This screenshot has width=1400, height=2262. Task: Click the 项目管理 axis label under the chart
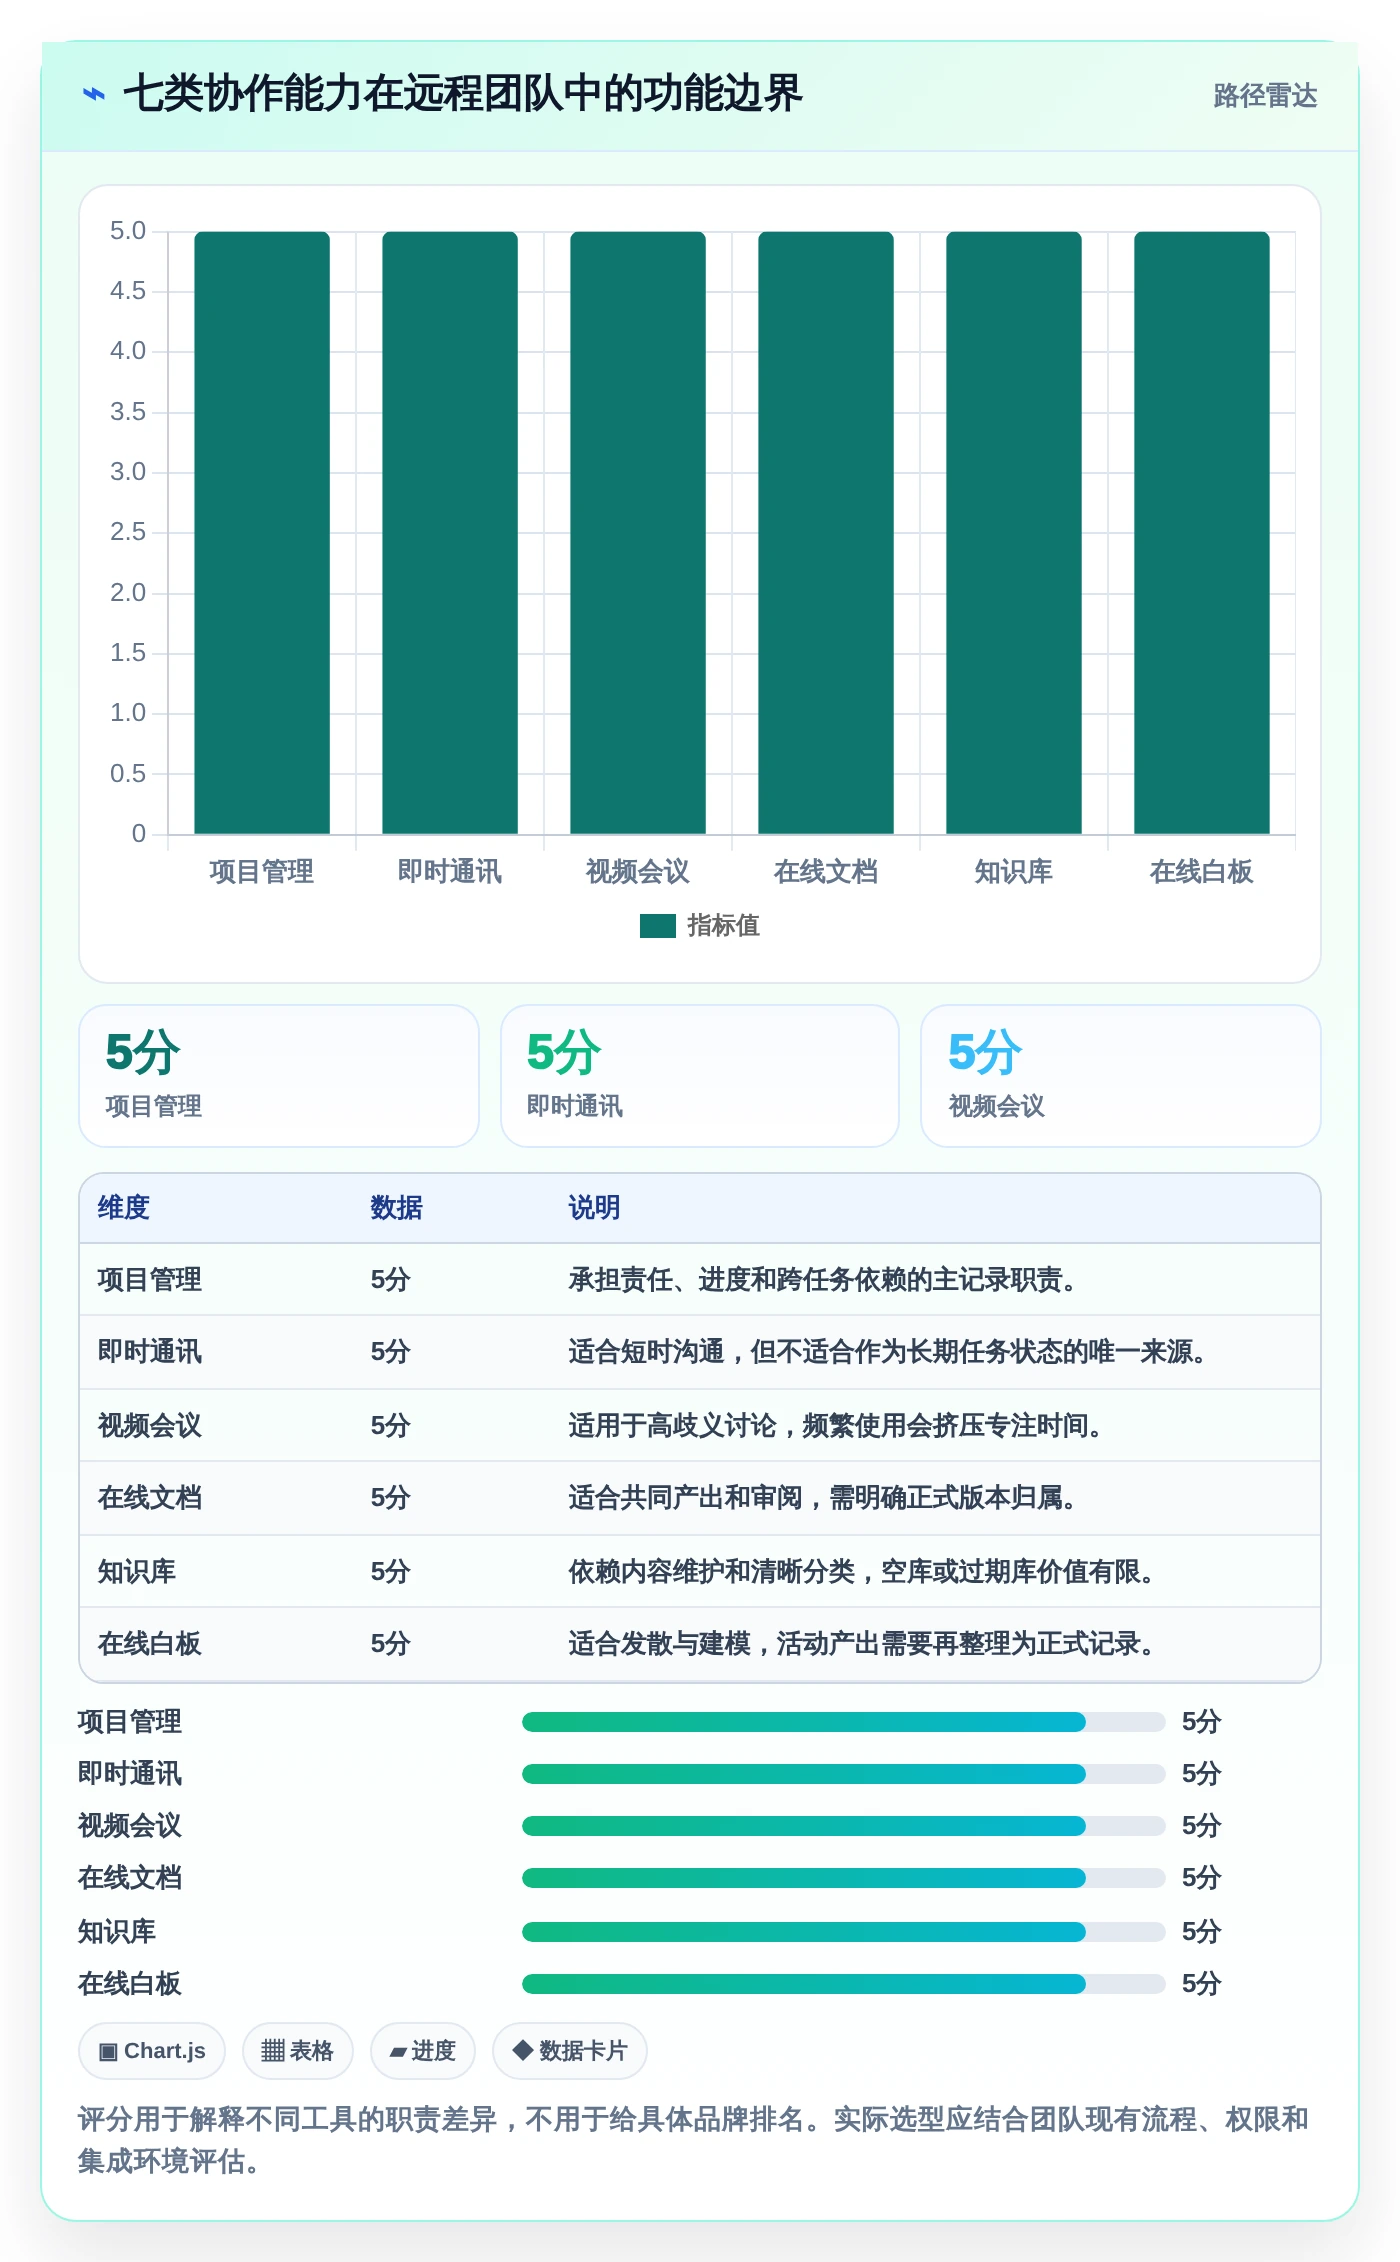tap(262, 872)
